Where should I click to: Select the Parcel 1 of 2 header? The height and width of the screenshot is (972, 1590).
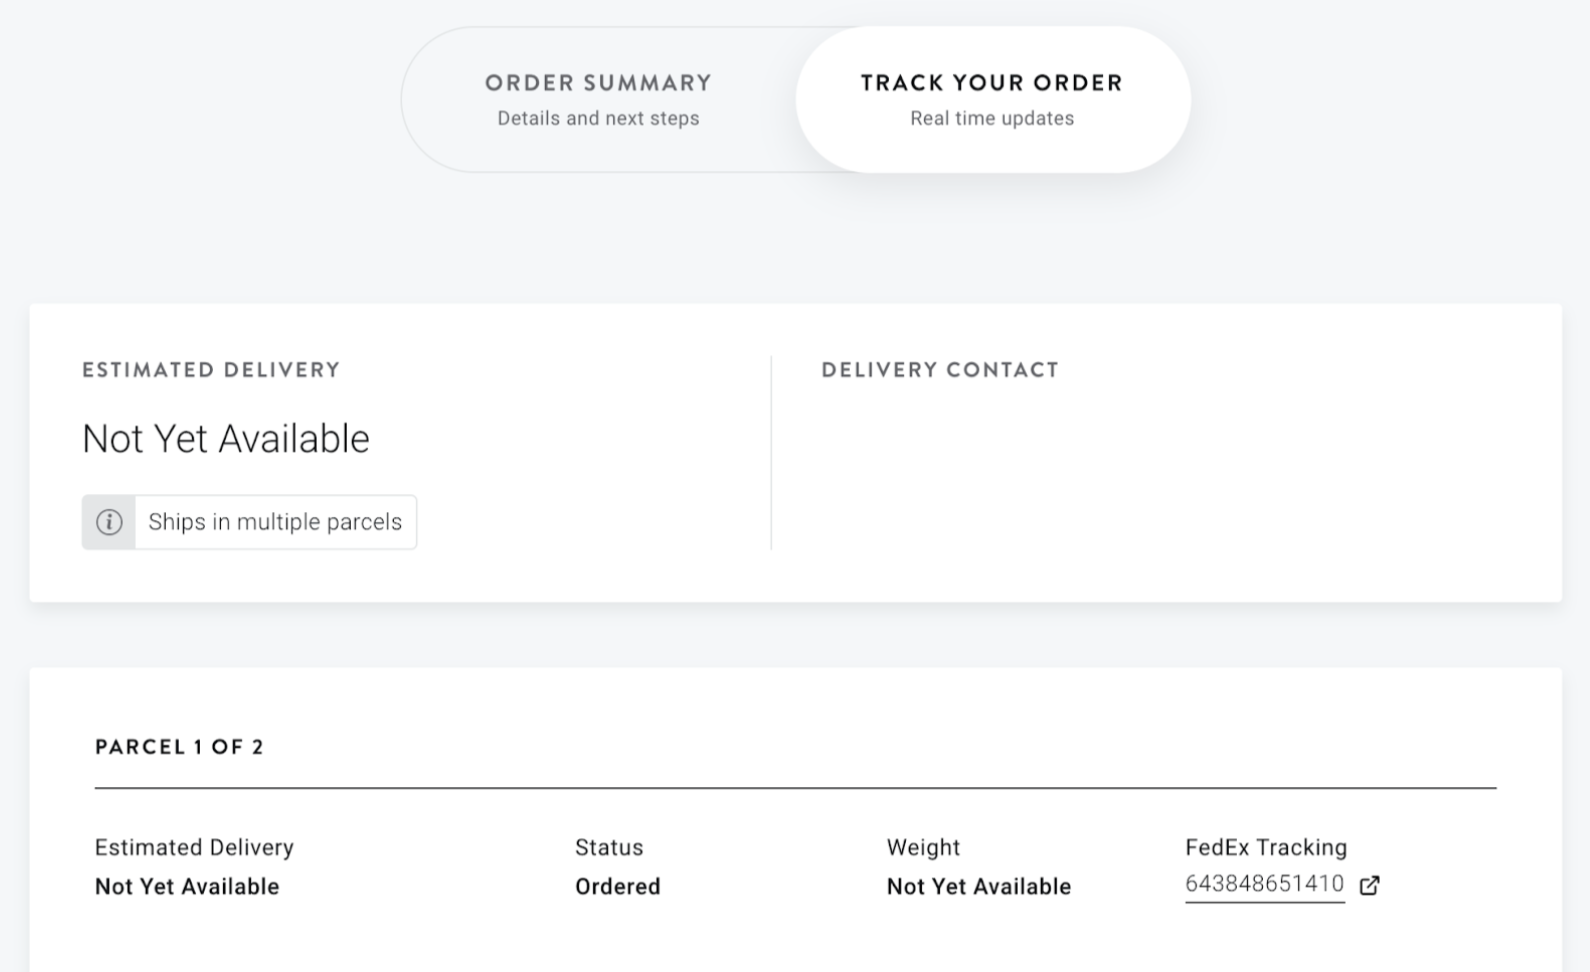point(179,746)
